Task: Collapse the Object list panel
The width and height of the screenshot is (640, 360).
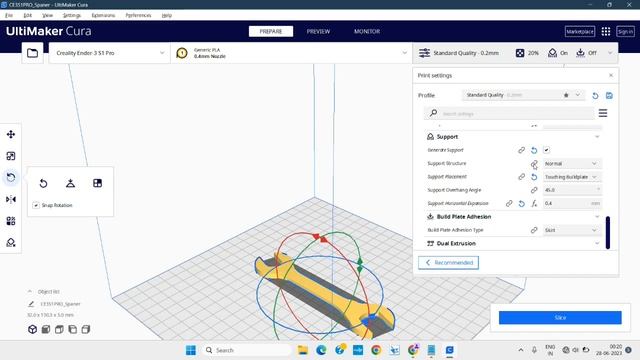Action: click(30, 291)
